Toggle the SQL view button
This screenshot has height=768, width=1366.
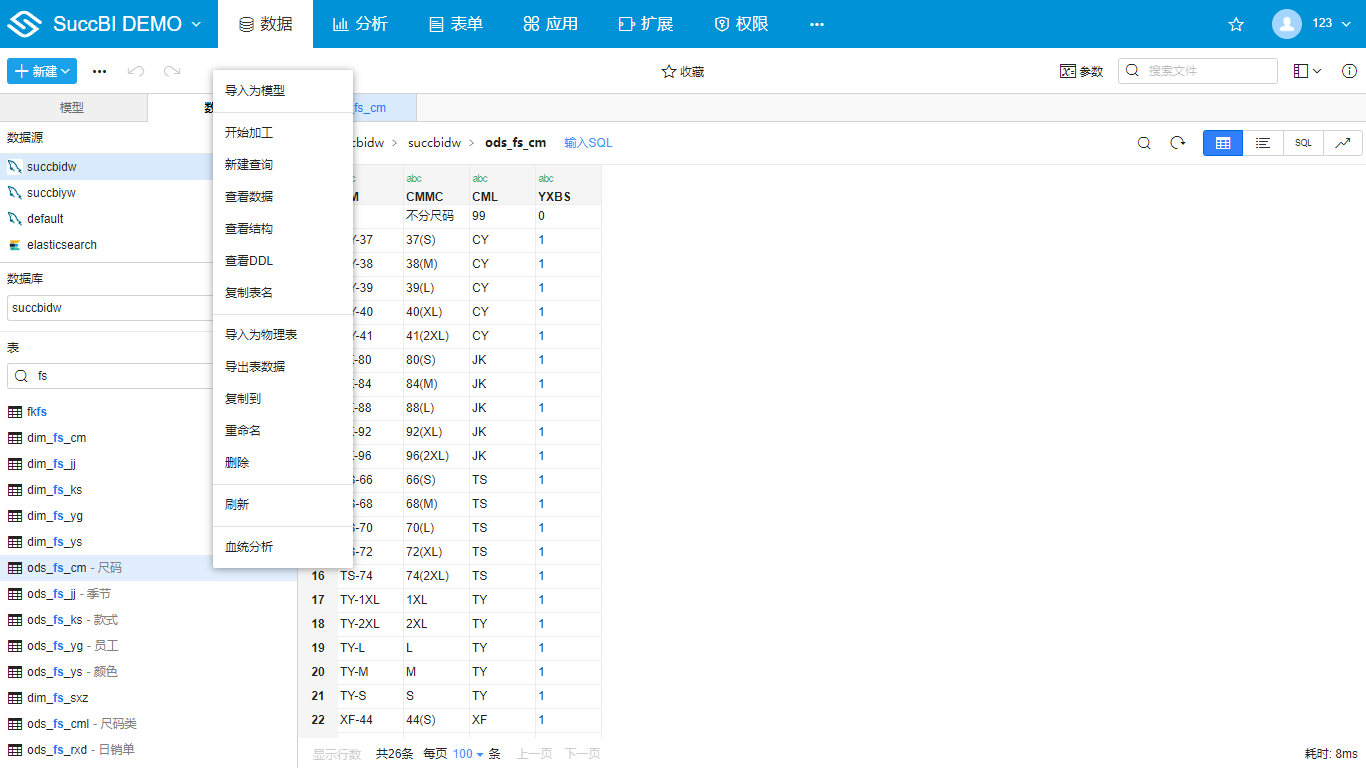[1303, 143]
